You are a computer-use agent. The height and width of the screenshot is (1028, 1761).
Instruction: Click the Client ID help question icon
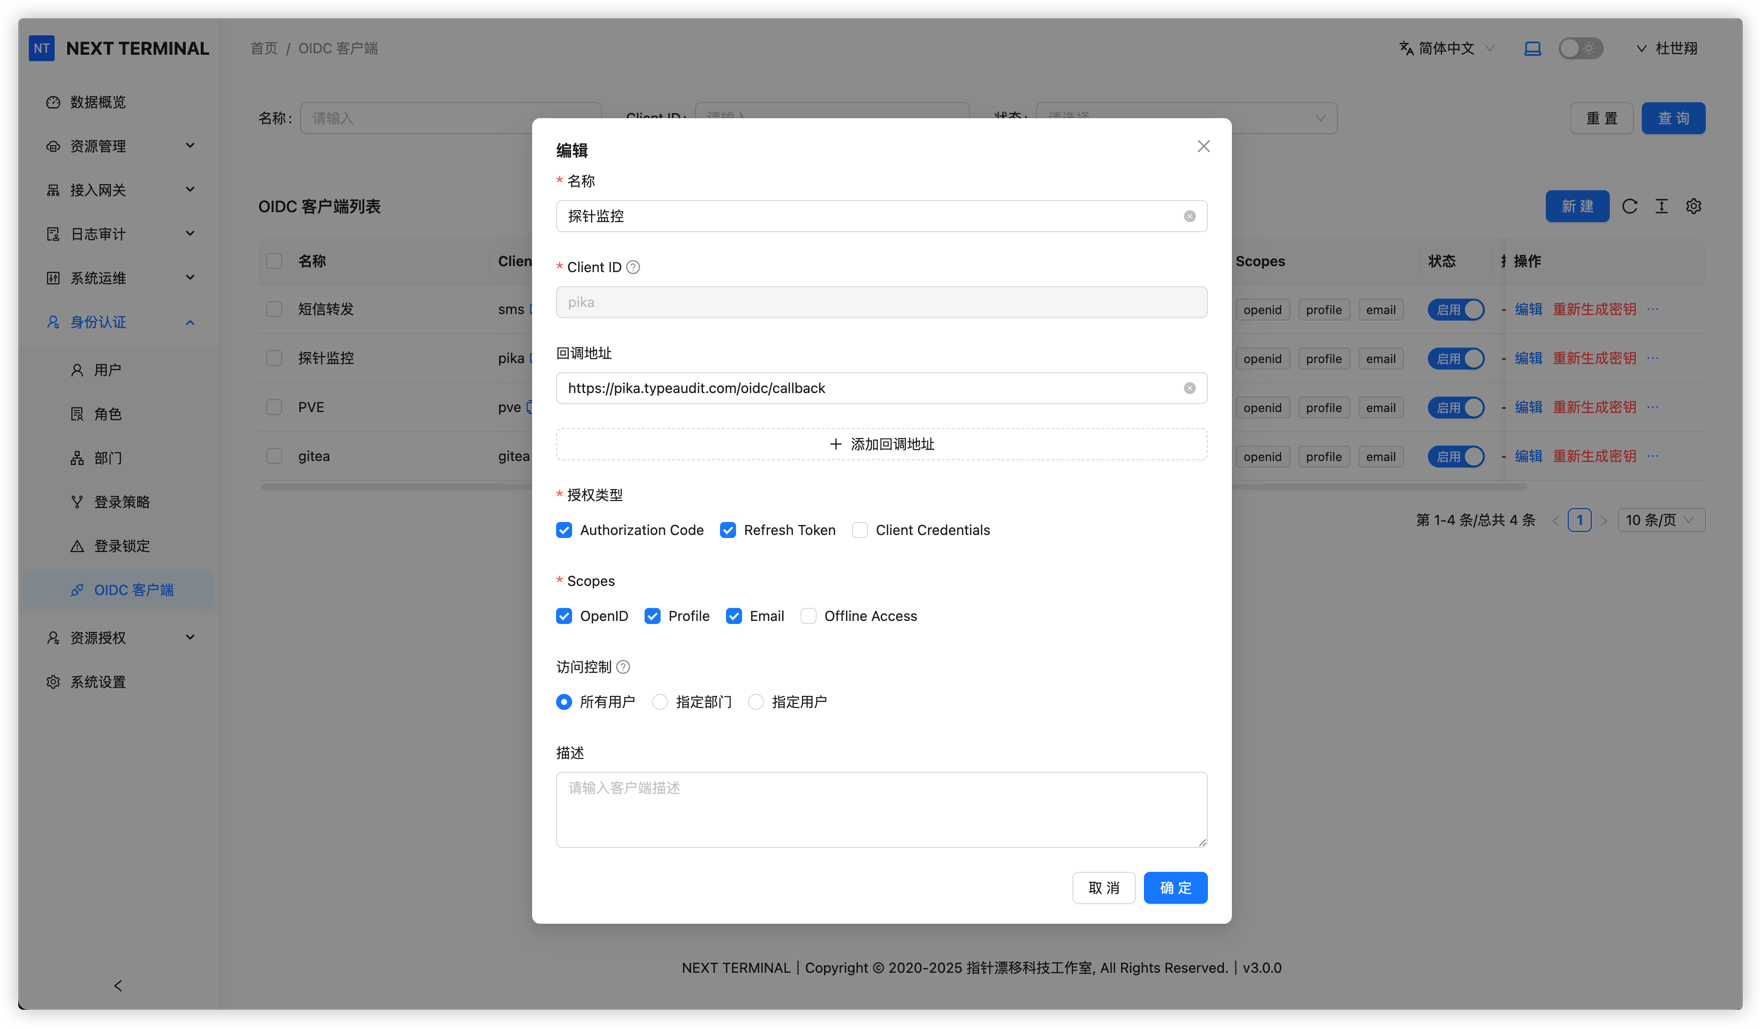(633, 267)
